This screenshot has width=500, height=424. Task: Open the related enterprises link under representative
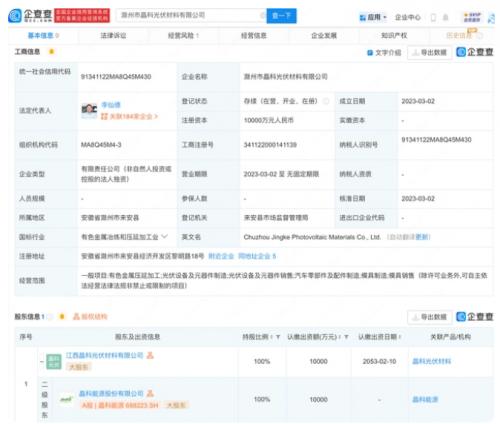coord(129,116)
